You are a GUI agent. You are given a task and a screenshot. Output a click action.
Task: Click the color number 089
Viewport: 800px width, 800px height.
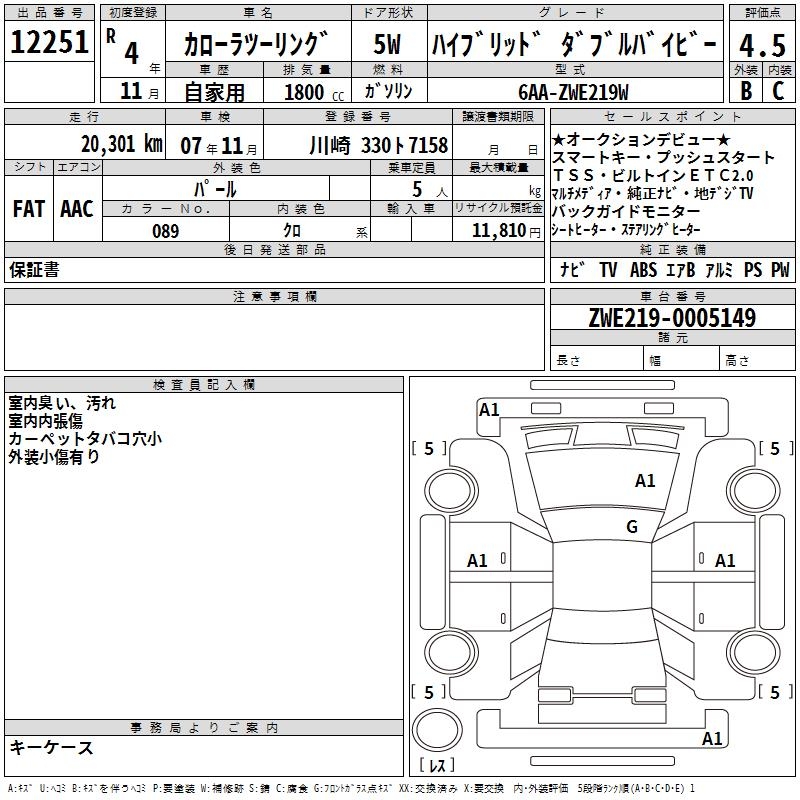click(165, 231)
